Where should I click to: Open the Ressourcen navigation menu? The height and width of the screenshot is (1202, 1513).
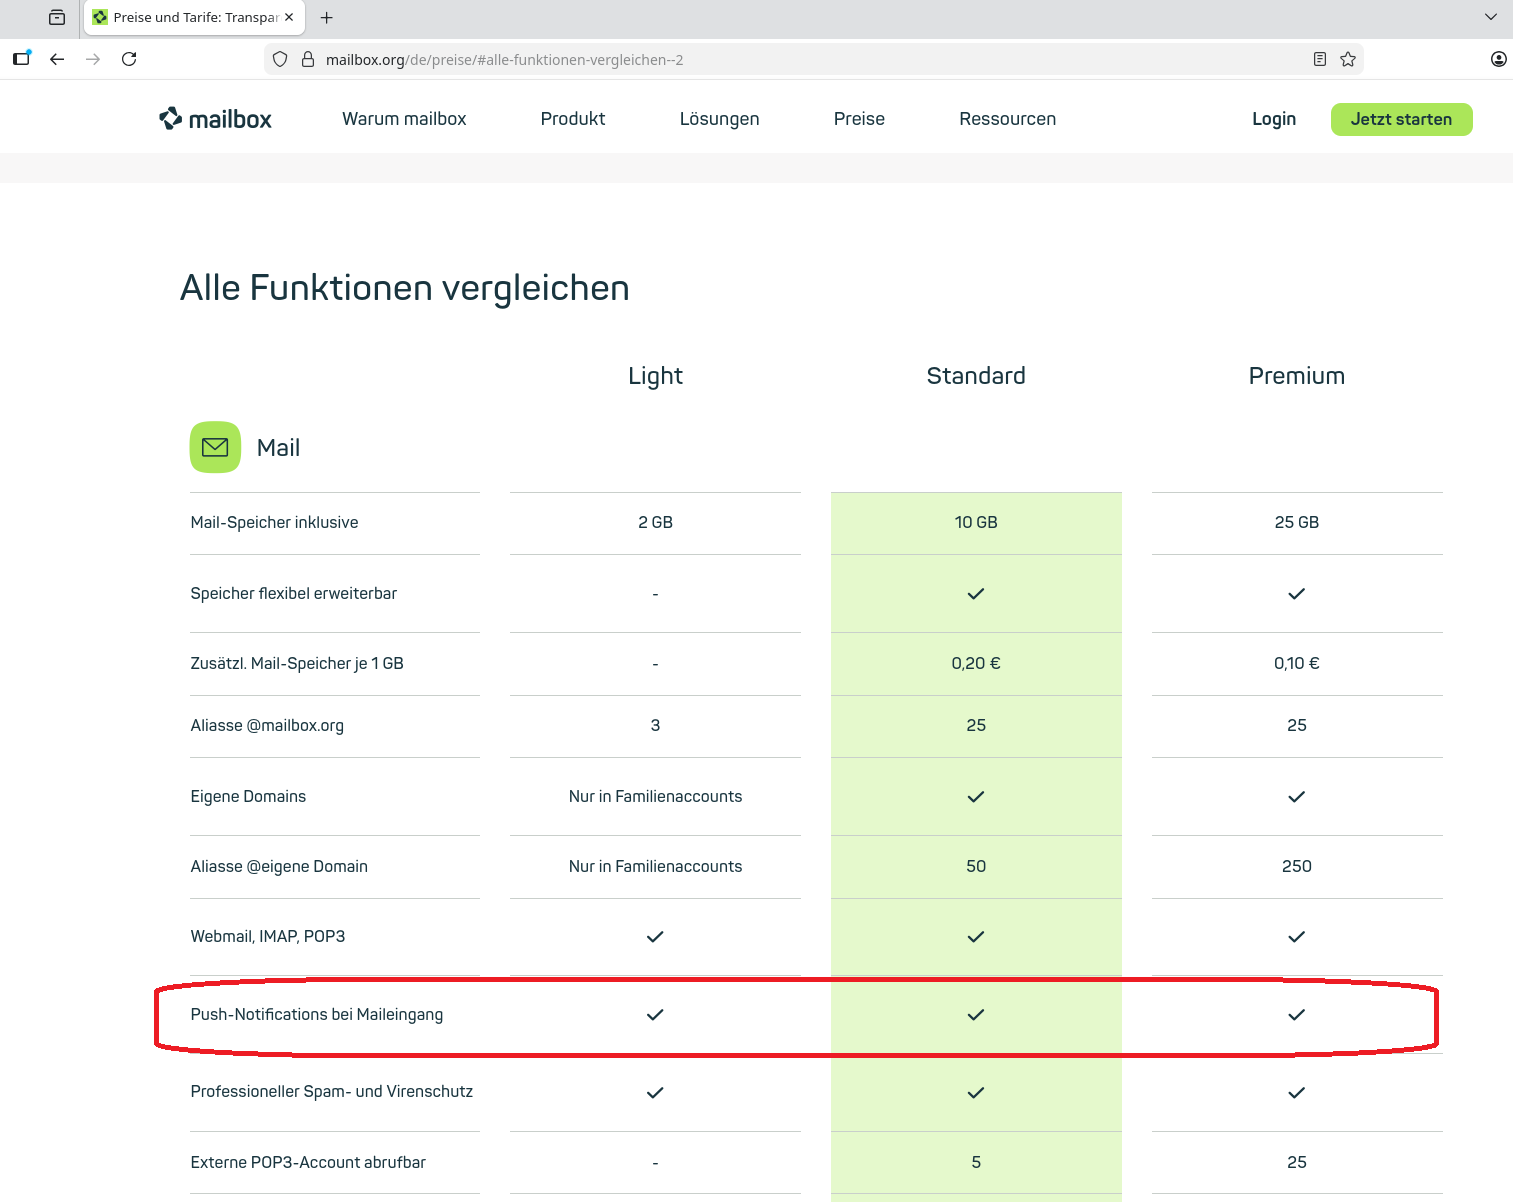pos(1007,119)
